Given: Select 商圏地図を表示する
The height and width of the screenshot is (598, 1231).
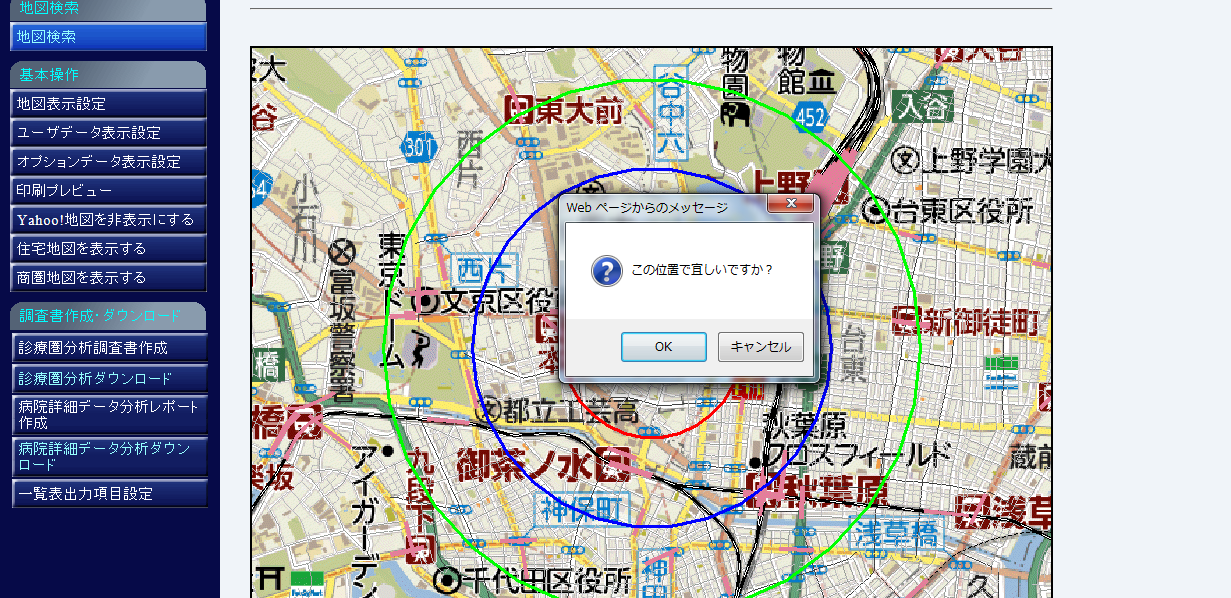Looking at the screenshot, I should click(108, 277).
